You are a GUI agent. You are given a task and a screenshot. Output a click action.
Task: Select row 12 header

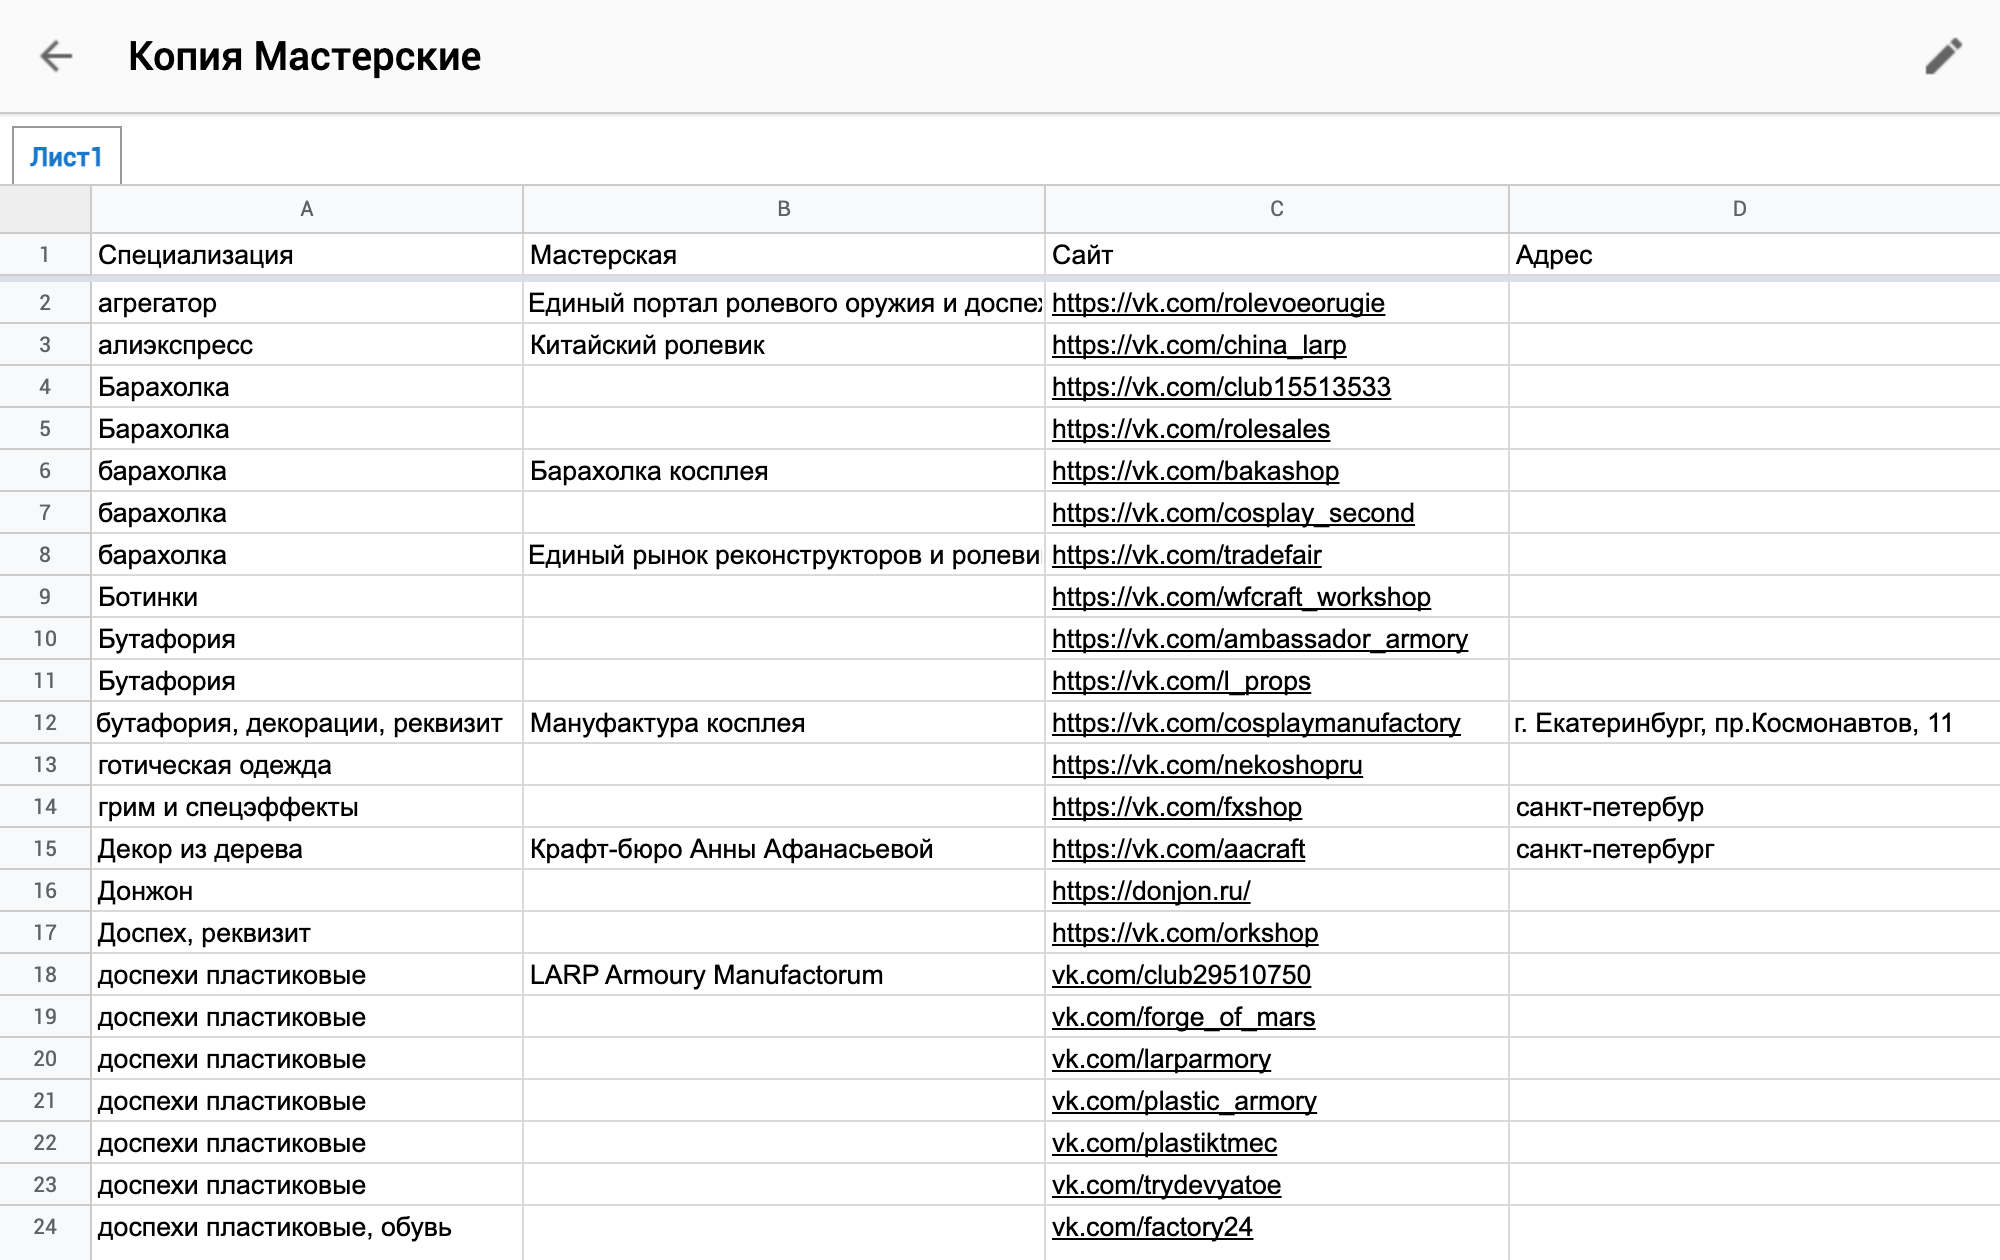pos(45,723)
